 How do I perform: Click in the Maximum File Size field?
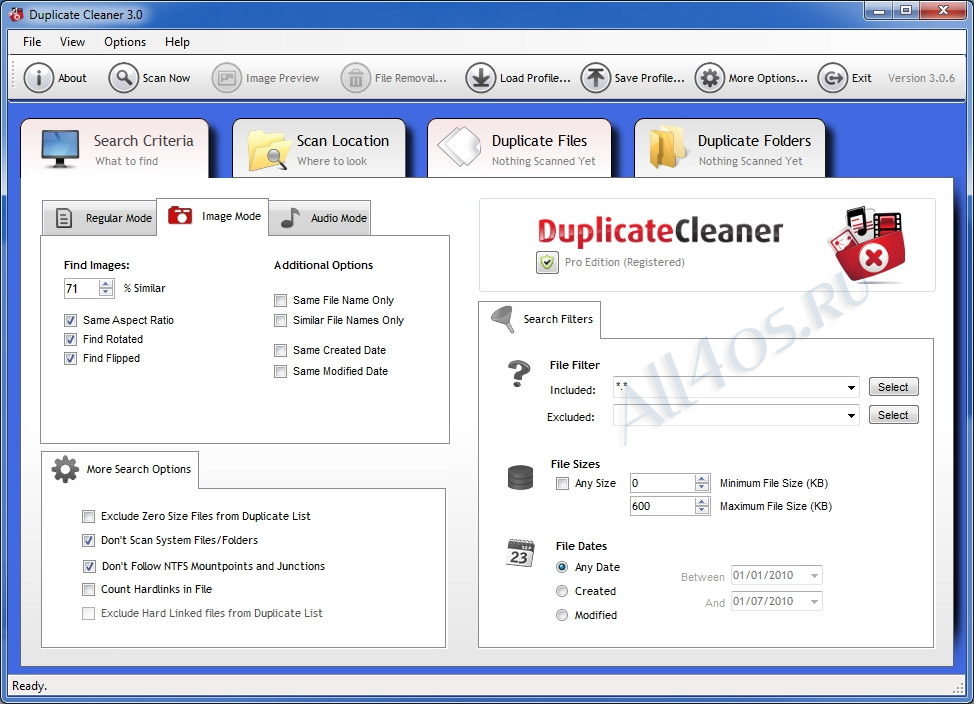click(662, 506)
